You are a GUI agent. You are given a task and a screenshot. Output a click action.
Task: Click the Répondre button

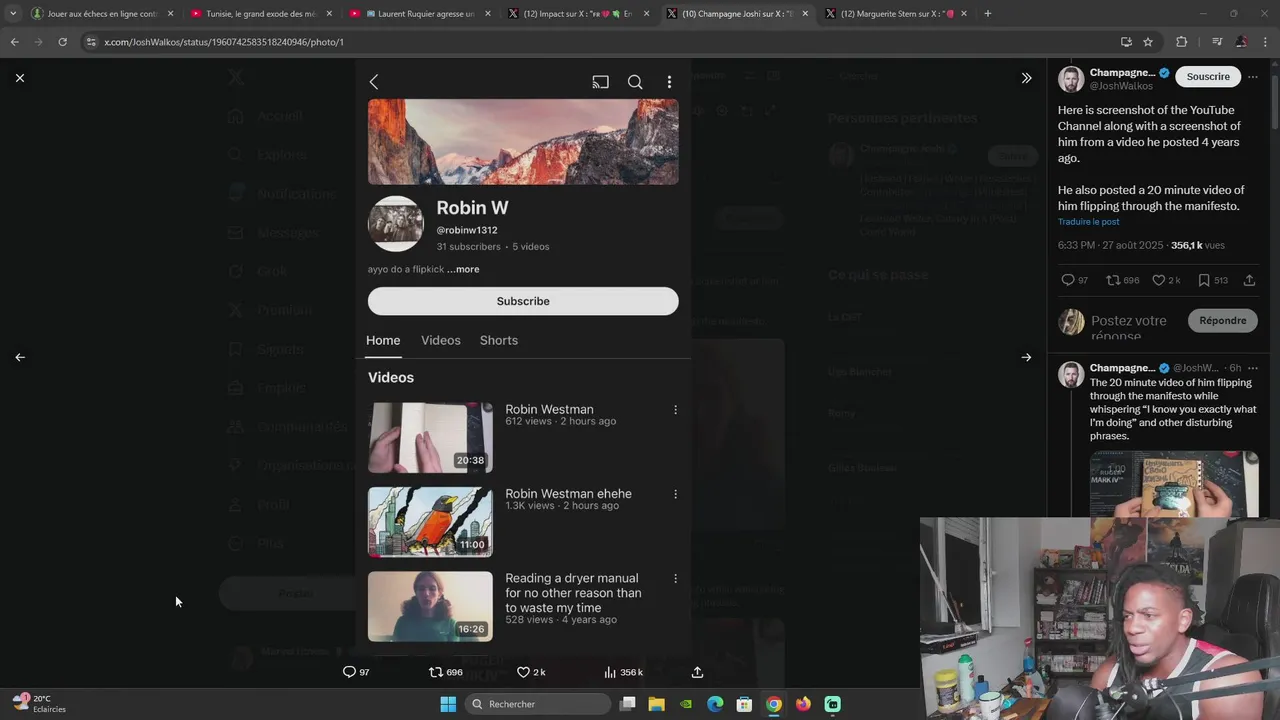pyautogui.click(x=1223, y=320)
